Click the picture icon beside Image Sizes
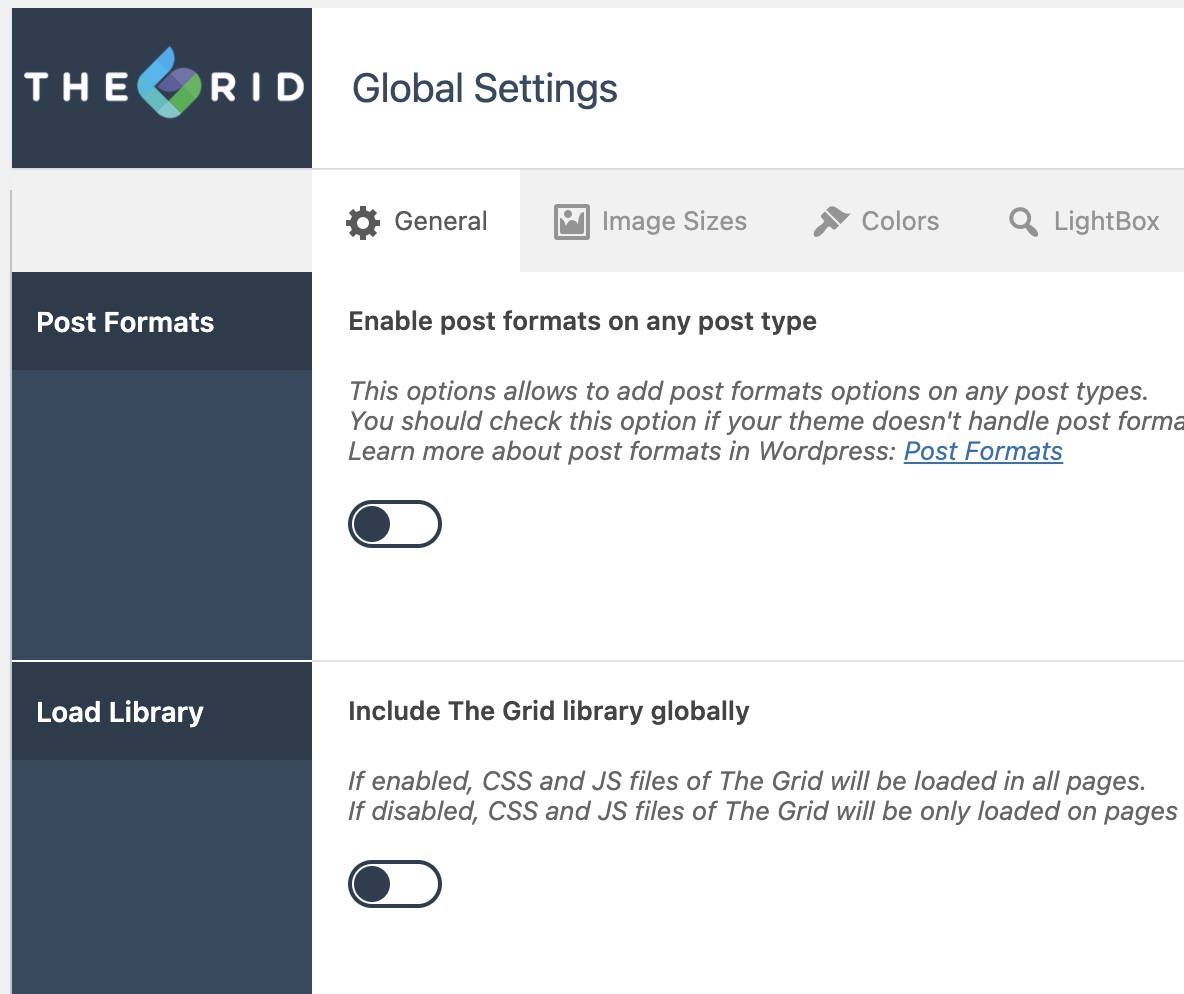This screenshot has width=1184, height=994. pos(572,222)
